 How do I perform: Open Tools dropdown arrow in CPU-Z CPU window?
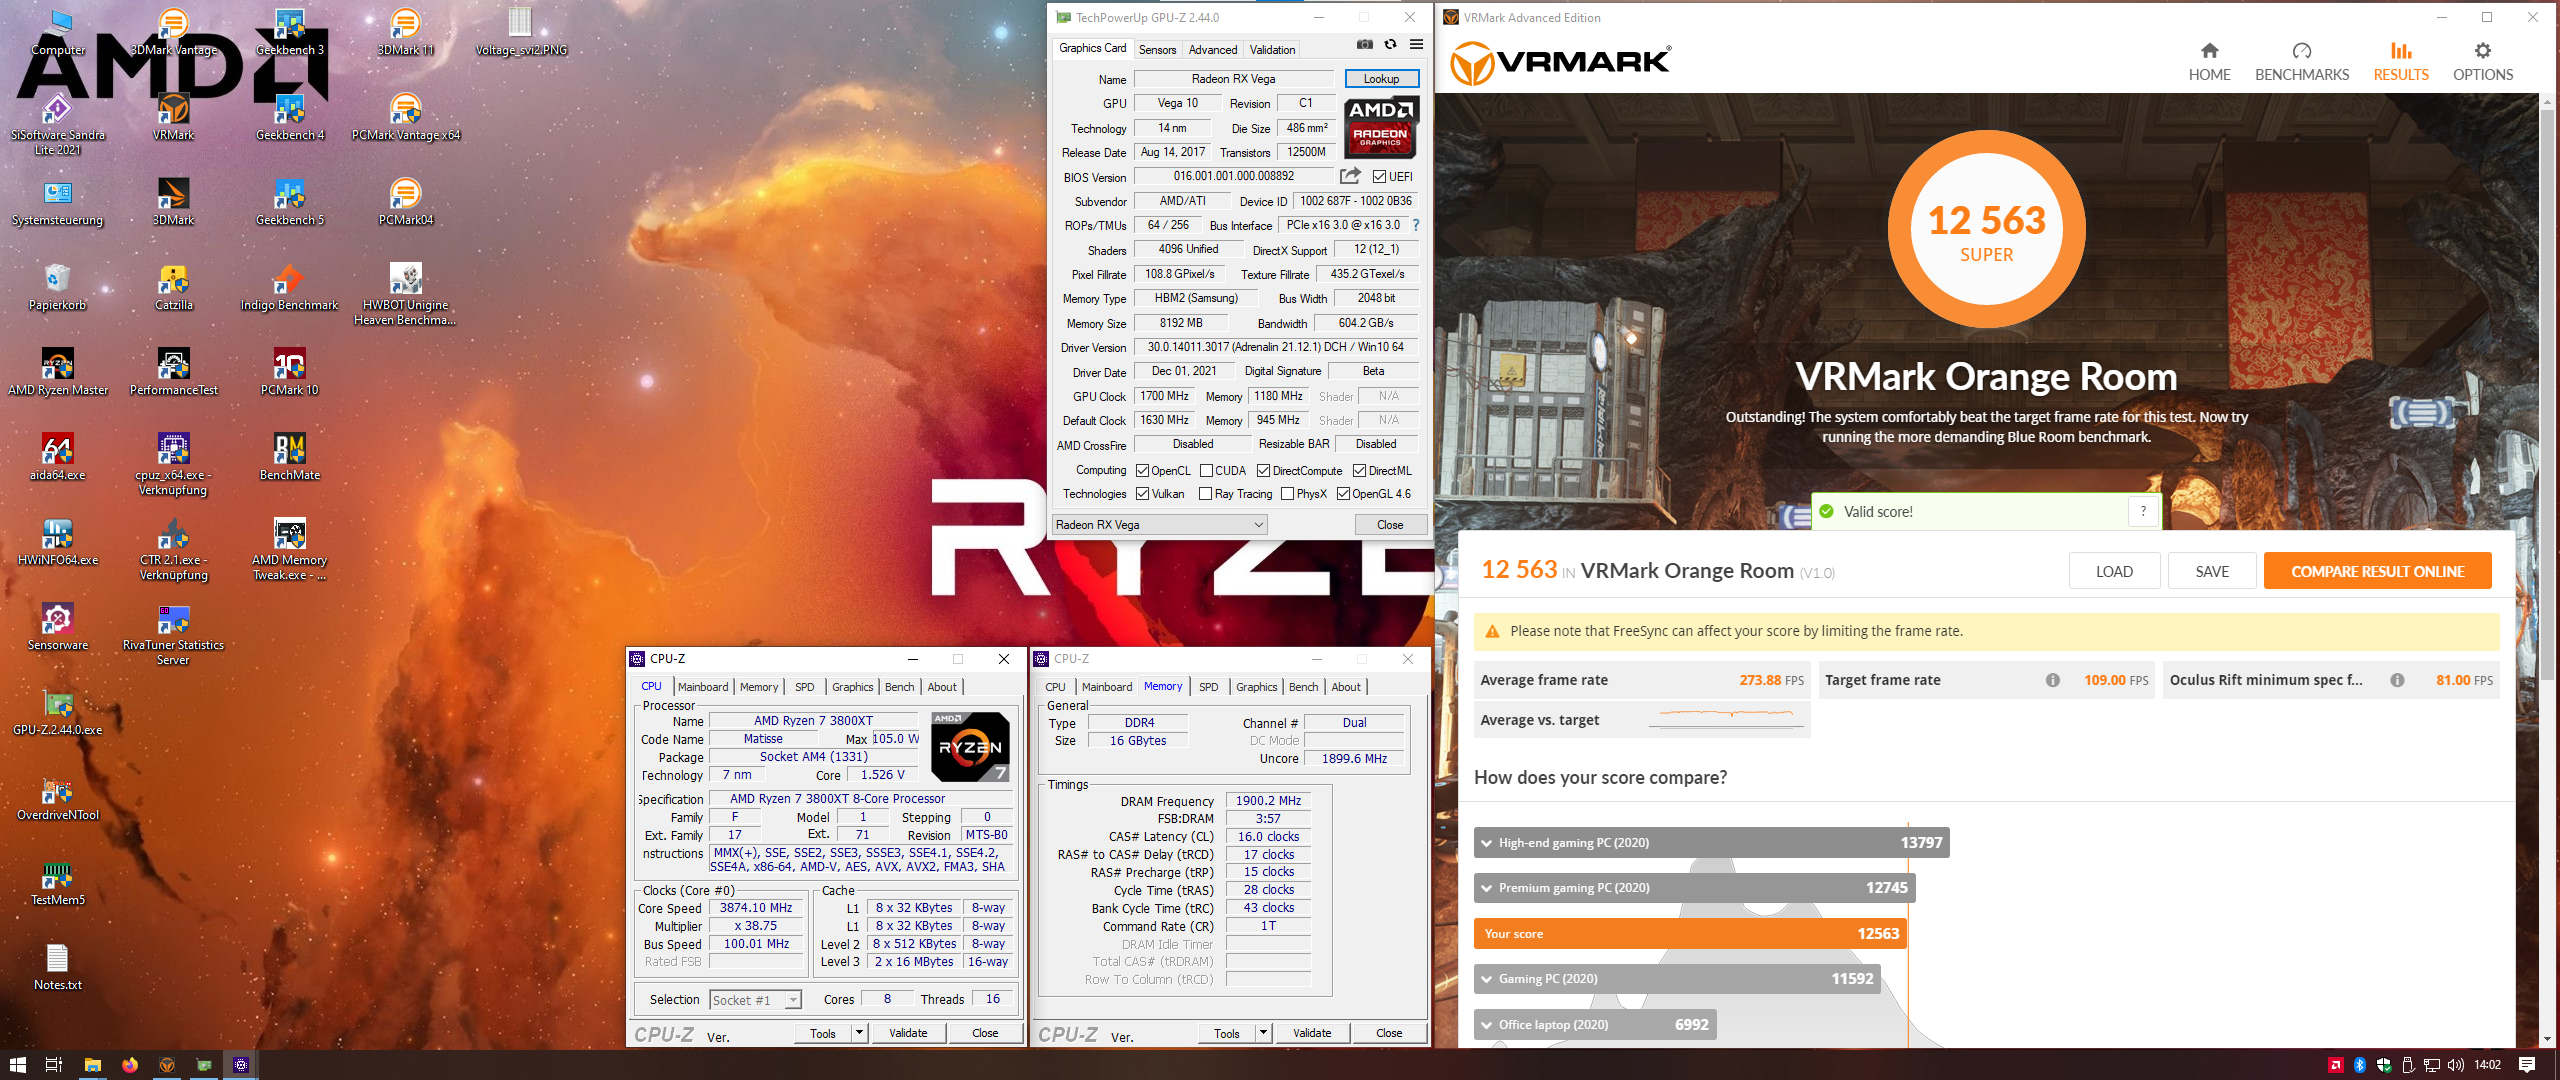(x=859, y=1033)
